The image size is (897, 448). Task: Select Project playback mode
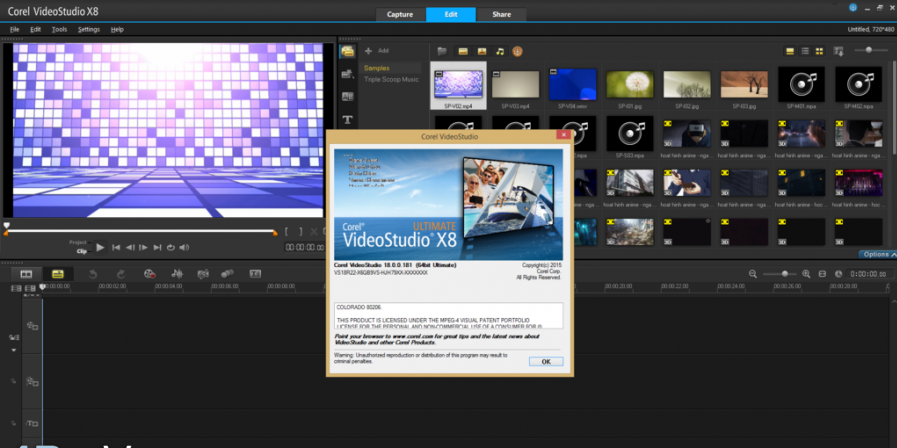pos(78,243)
